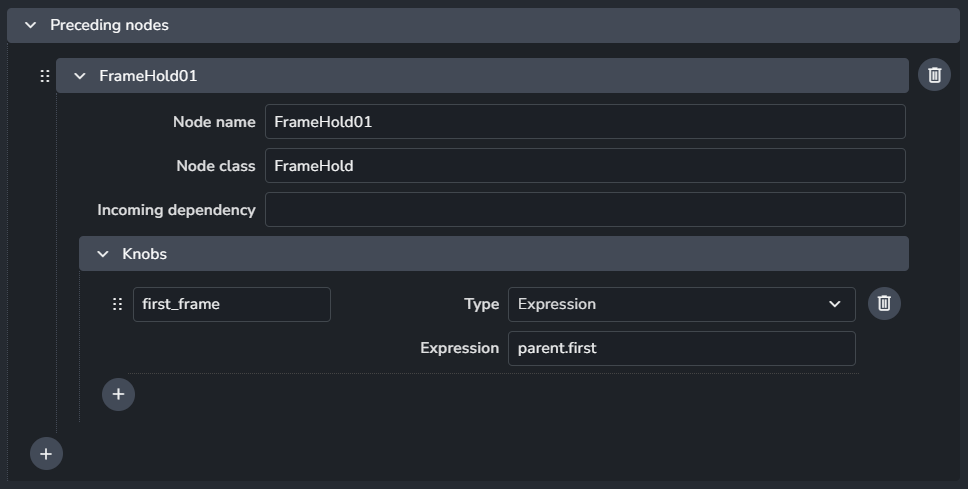The width and height of the screenshot is (968, 489).
Task: Click the parent.first expression field
Action: 681,348
